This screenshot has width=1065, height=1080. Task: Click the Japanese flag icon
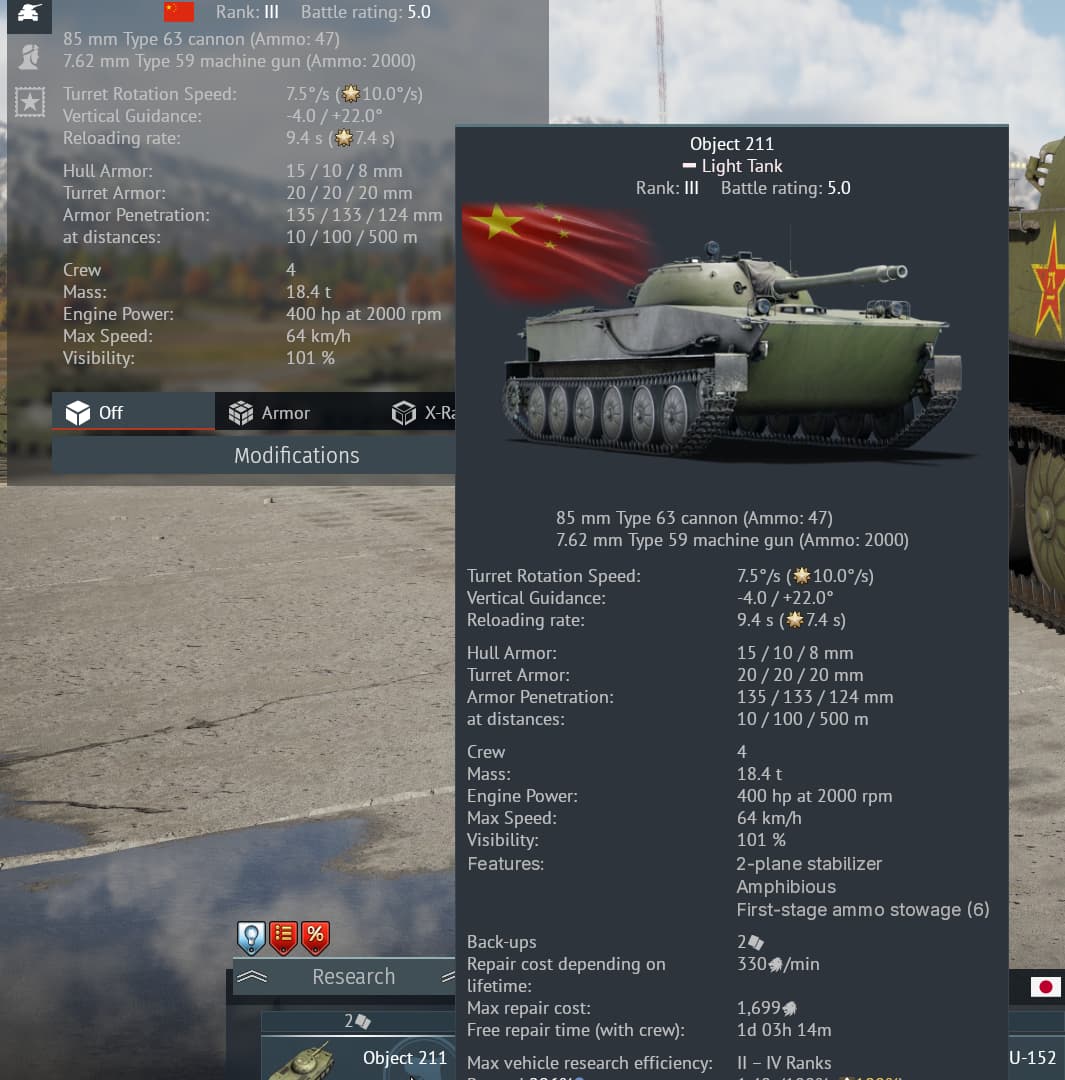point(1045,987)
